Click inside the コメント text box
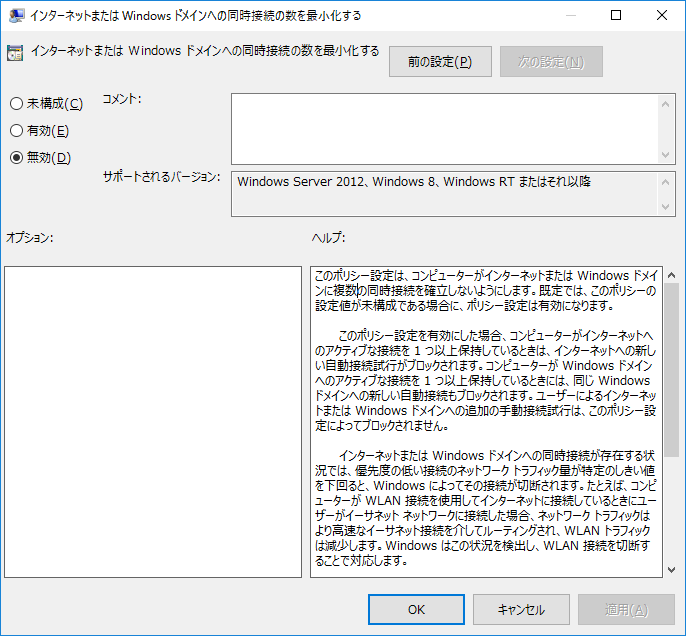686x636 pixels. 444,129
